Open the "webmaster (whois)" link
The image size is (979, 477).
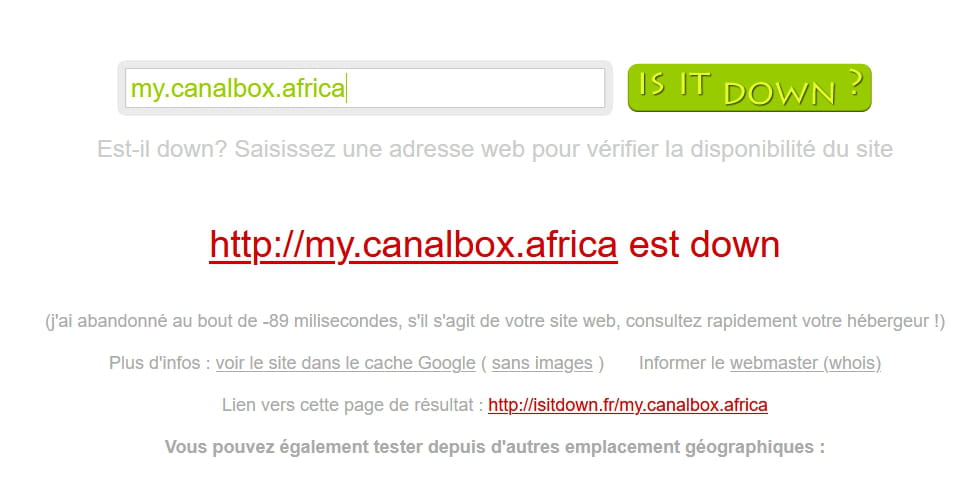805,363
